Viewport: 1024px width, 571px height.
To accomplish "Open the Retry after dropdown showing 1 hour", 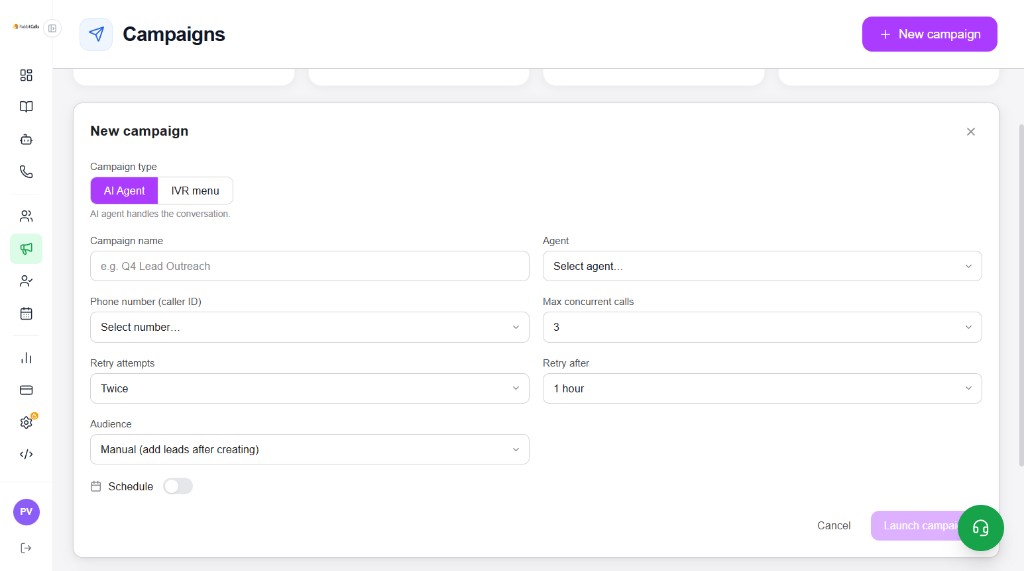I will (x=762, y=389).
